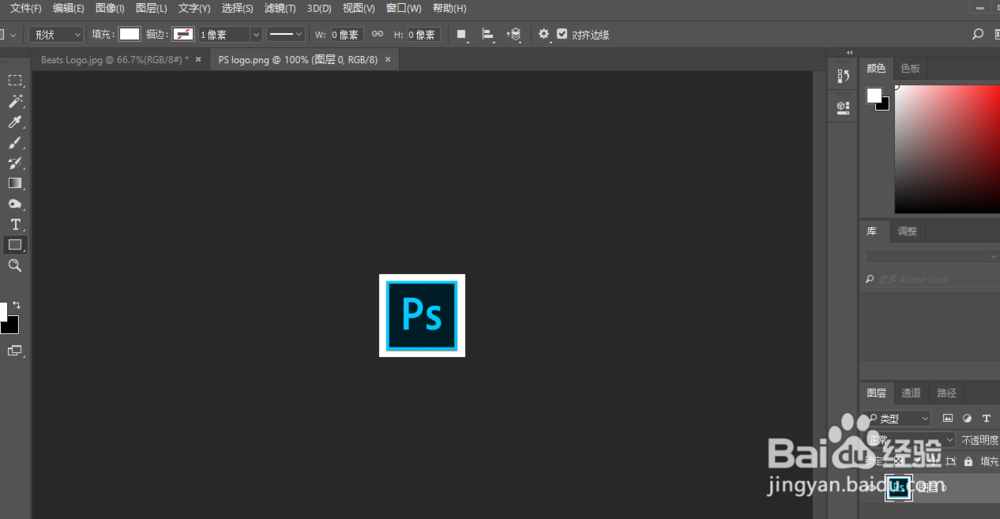Open the 窗口(W) menu
1000x519 pixels.
pyautogui.click(x=404, y=8)
